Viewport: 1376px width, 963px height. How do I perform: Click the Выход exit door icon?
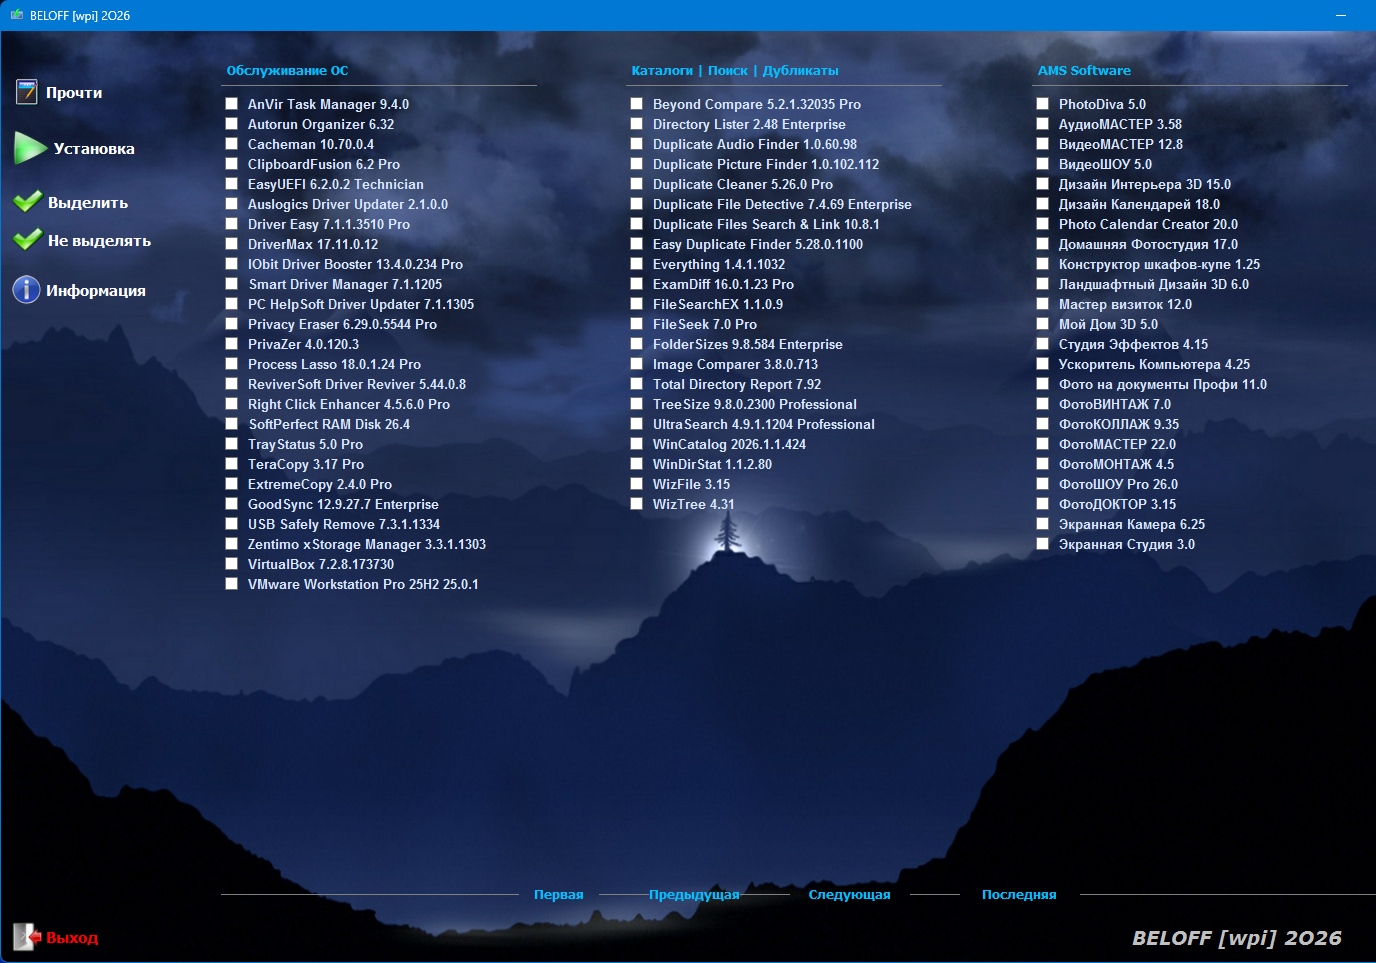tap(27, 937)
